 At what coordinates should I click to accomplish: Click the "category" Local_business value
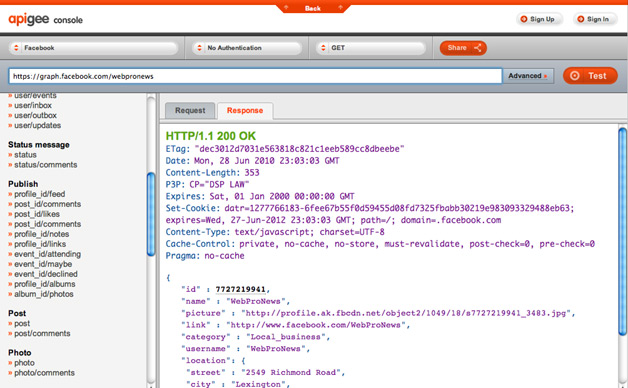click(x=286, y=337)
